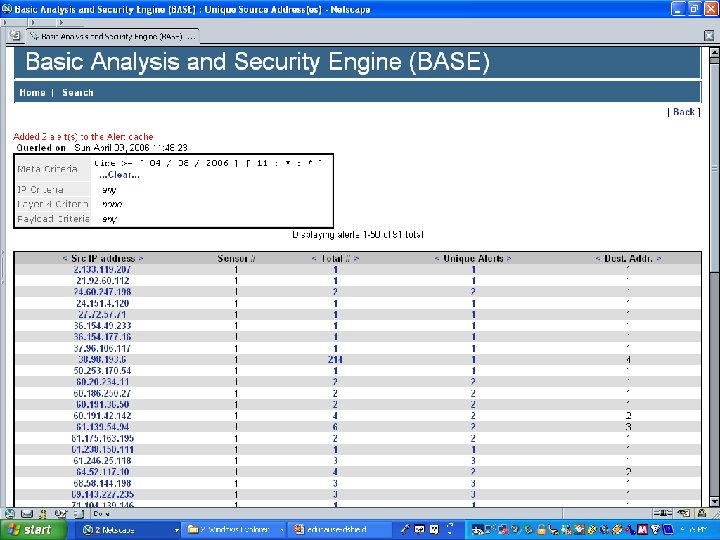Viewport: 720px width, 540px height.
Task: Follow the Back link
Action: [x=683, y=112]
